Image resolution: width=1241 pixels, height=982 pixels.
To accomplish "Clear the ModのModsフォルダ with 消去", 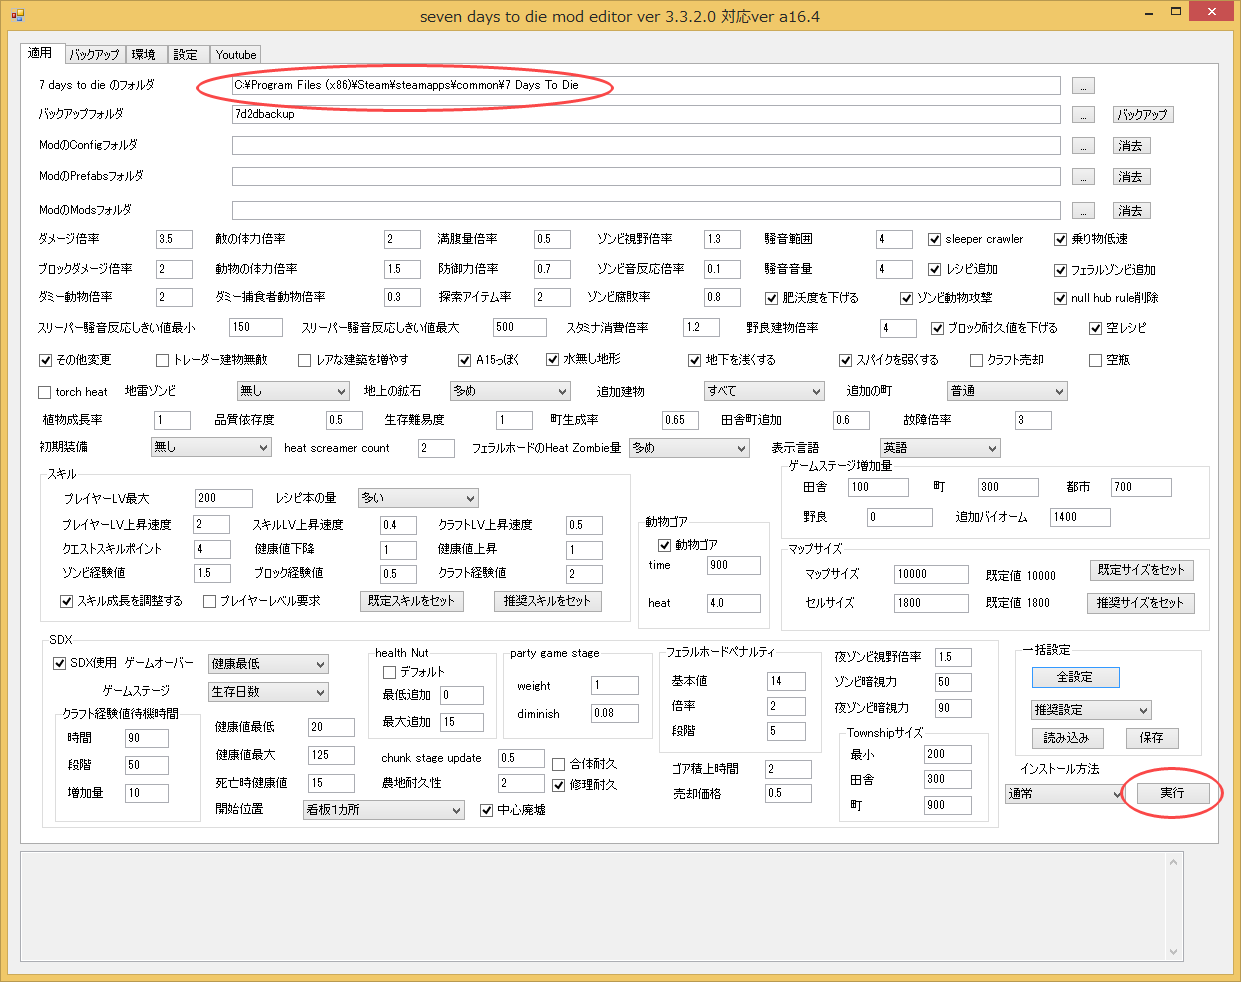I will (1131, 211).
